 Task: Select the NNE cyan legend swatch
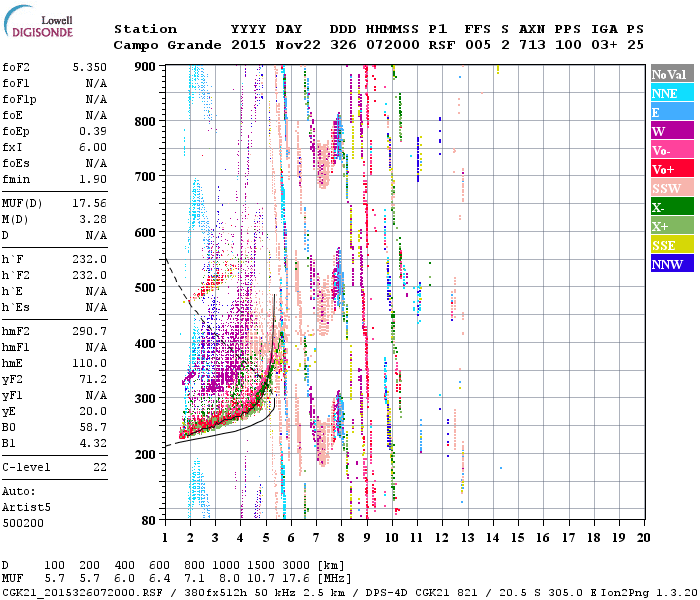[x=672, y=93]
